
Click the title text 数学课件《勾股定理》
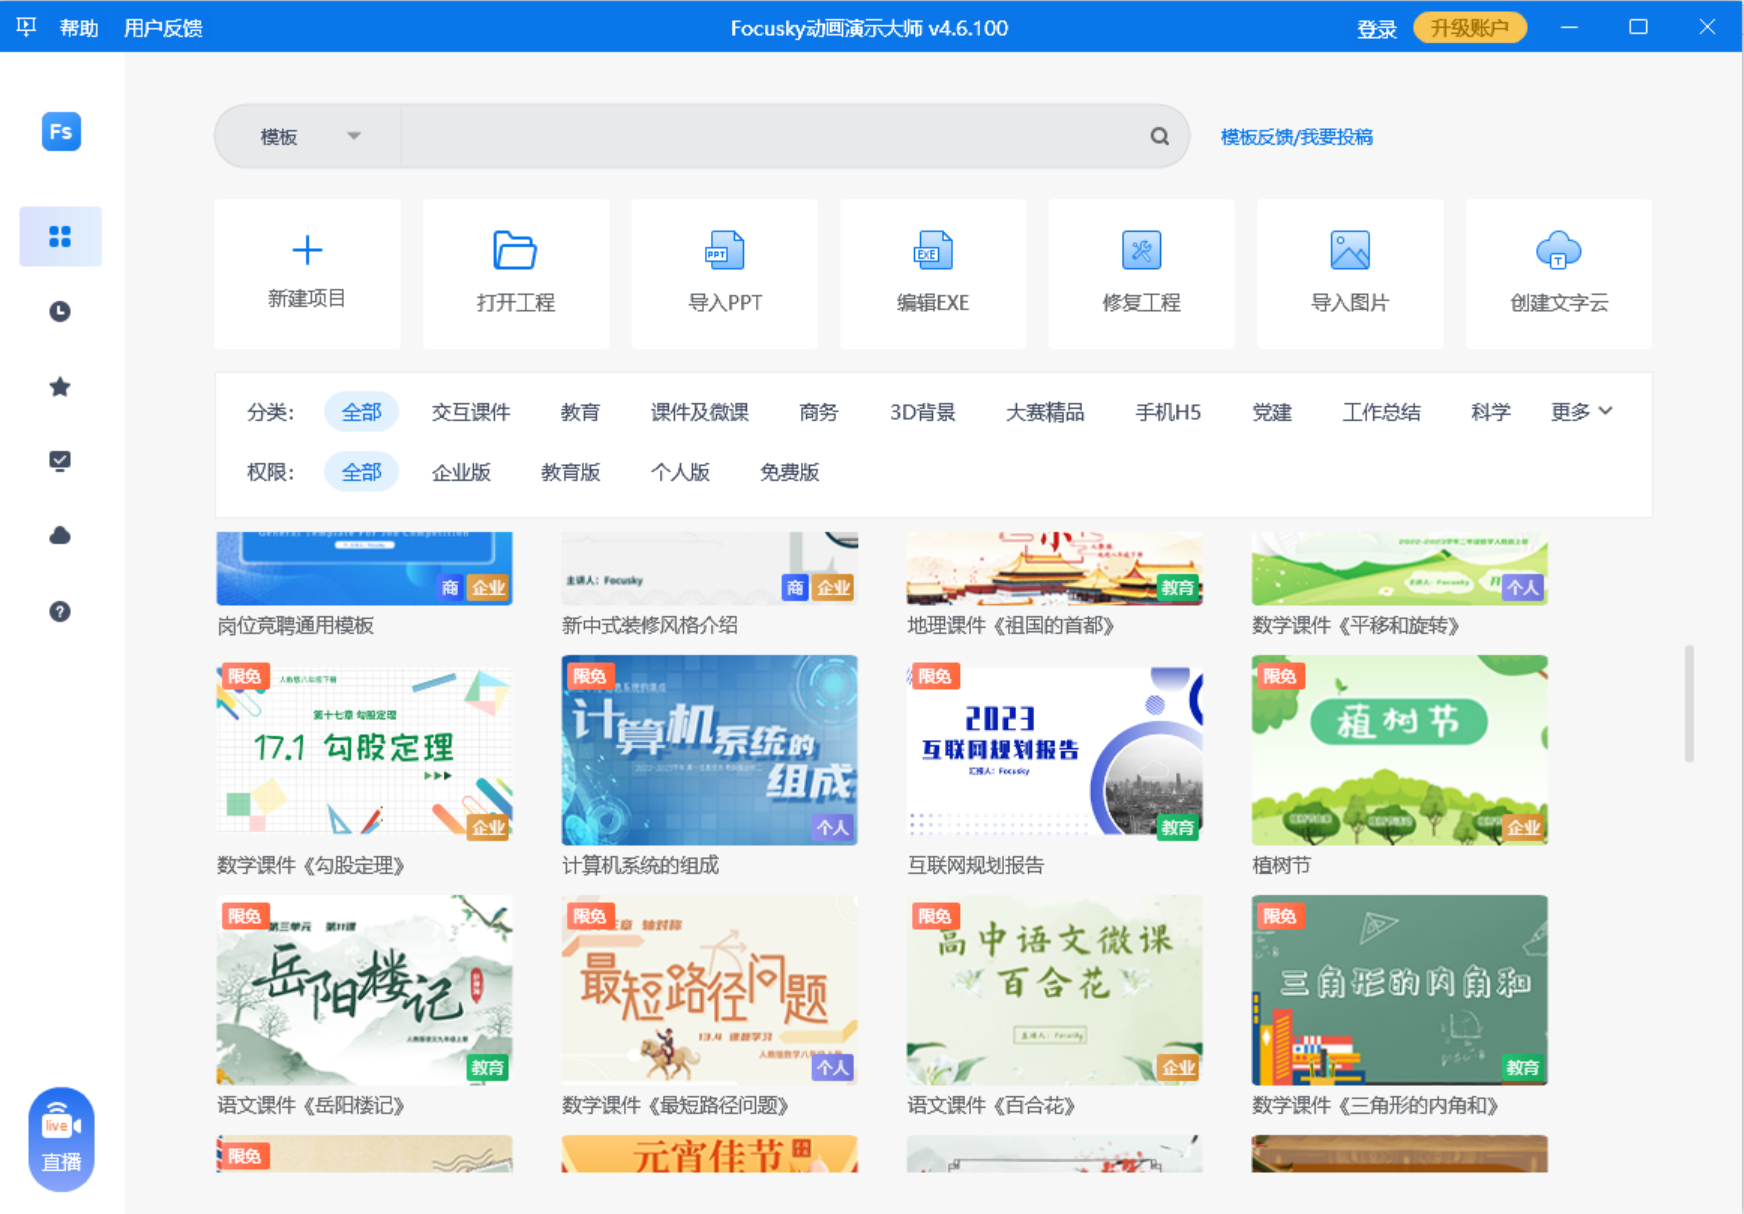(x=311, y=865)
